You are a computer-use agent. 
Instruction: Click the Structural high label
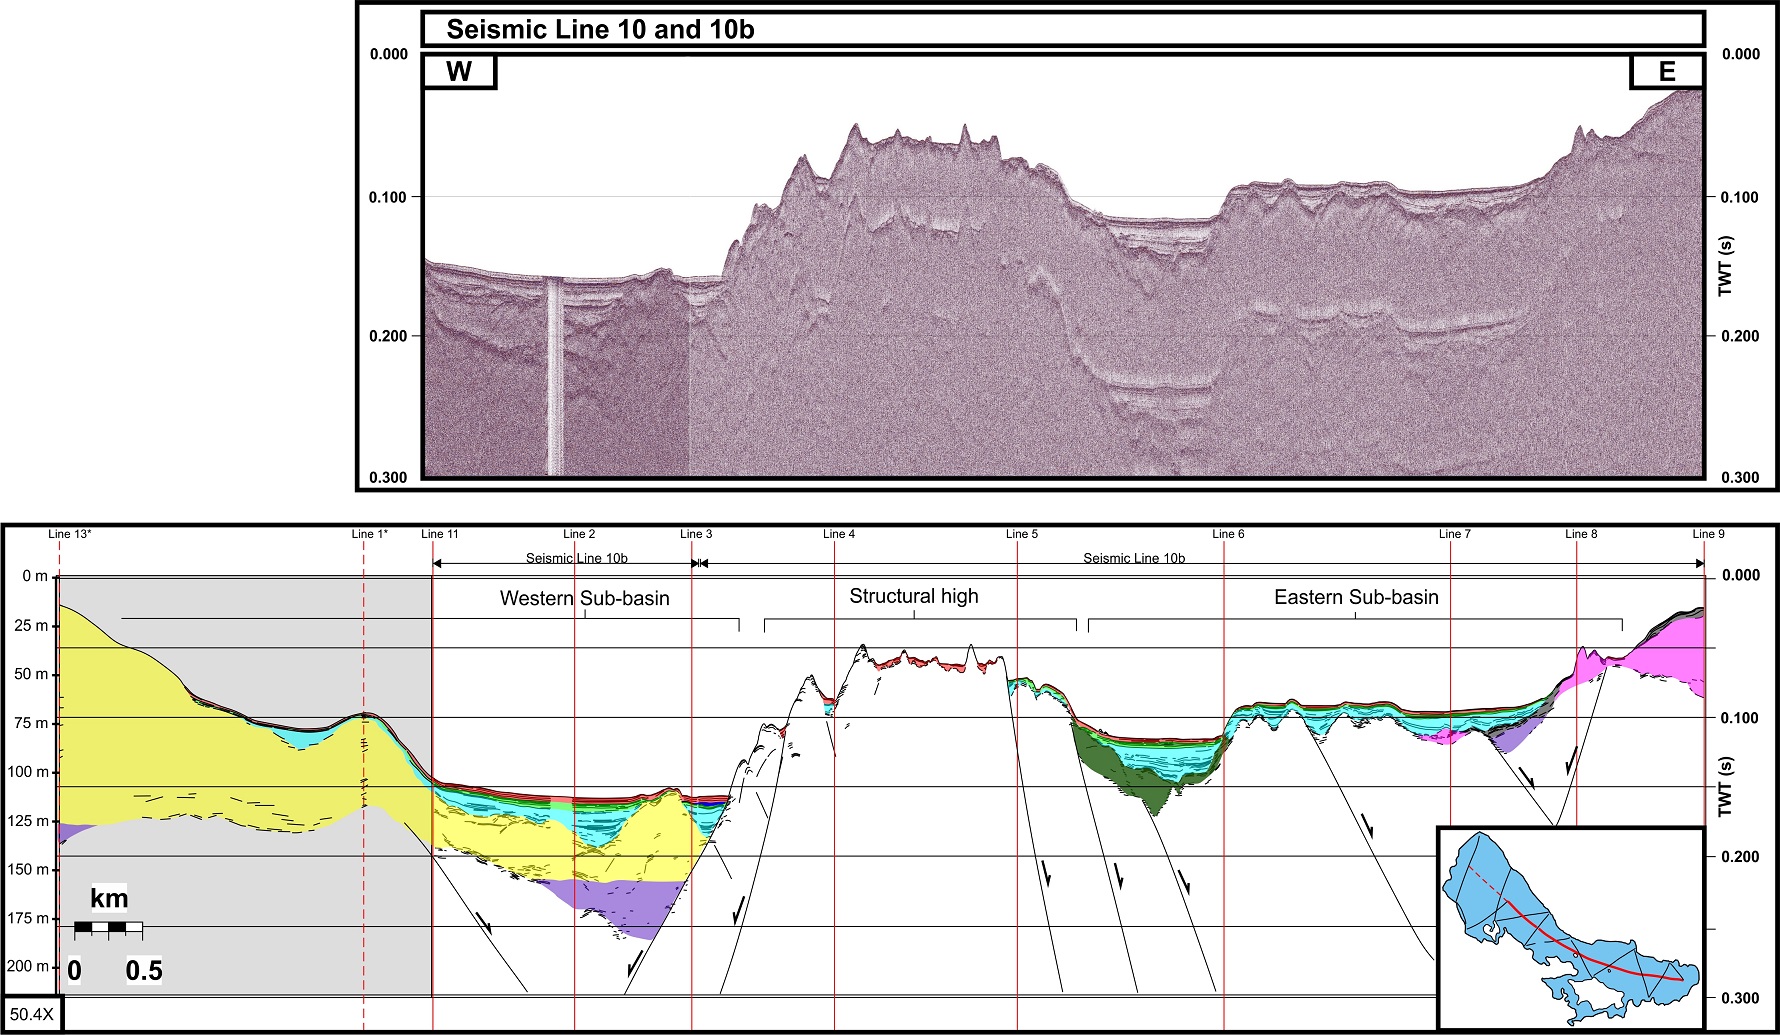pos(913,596)
